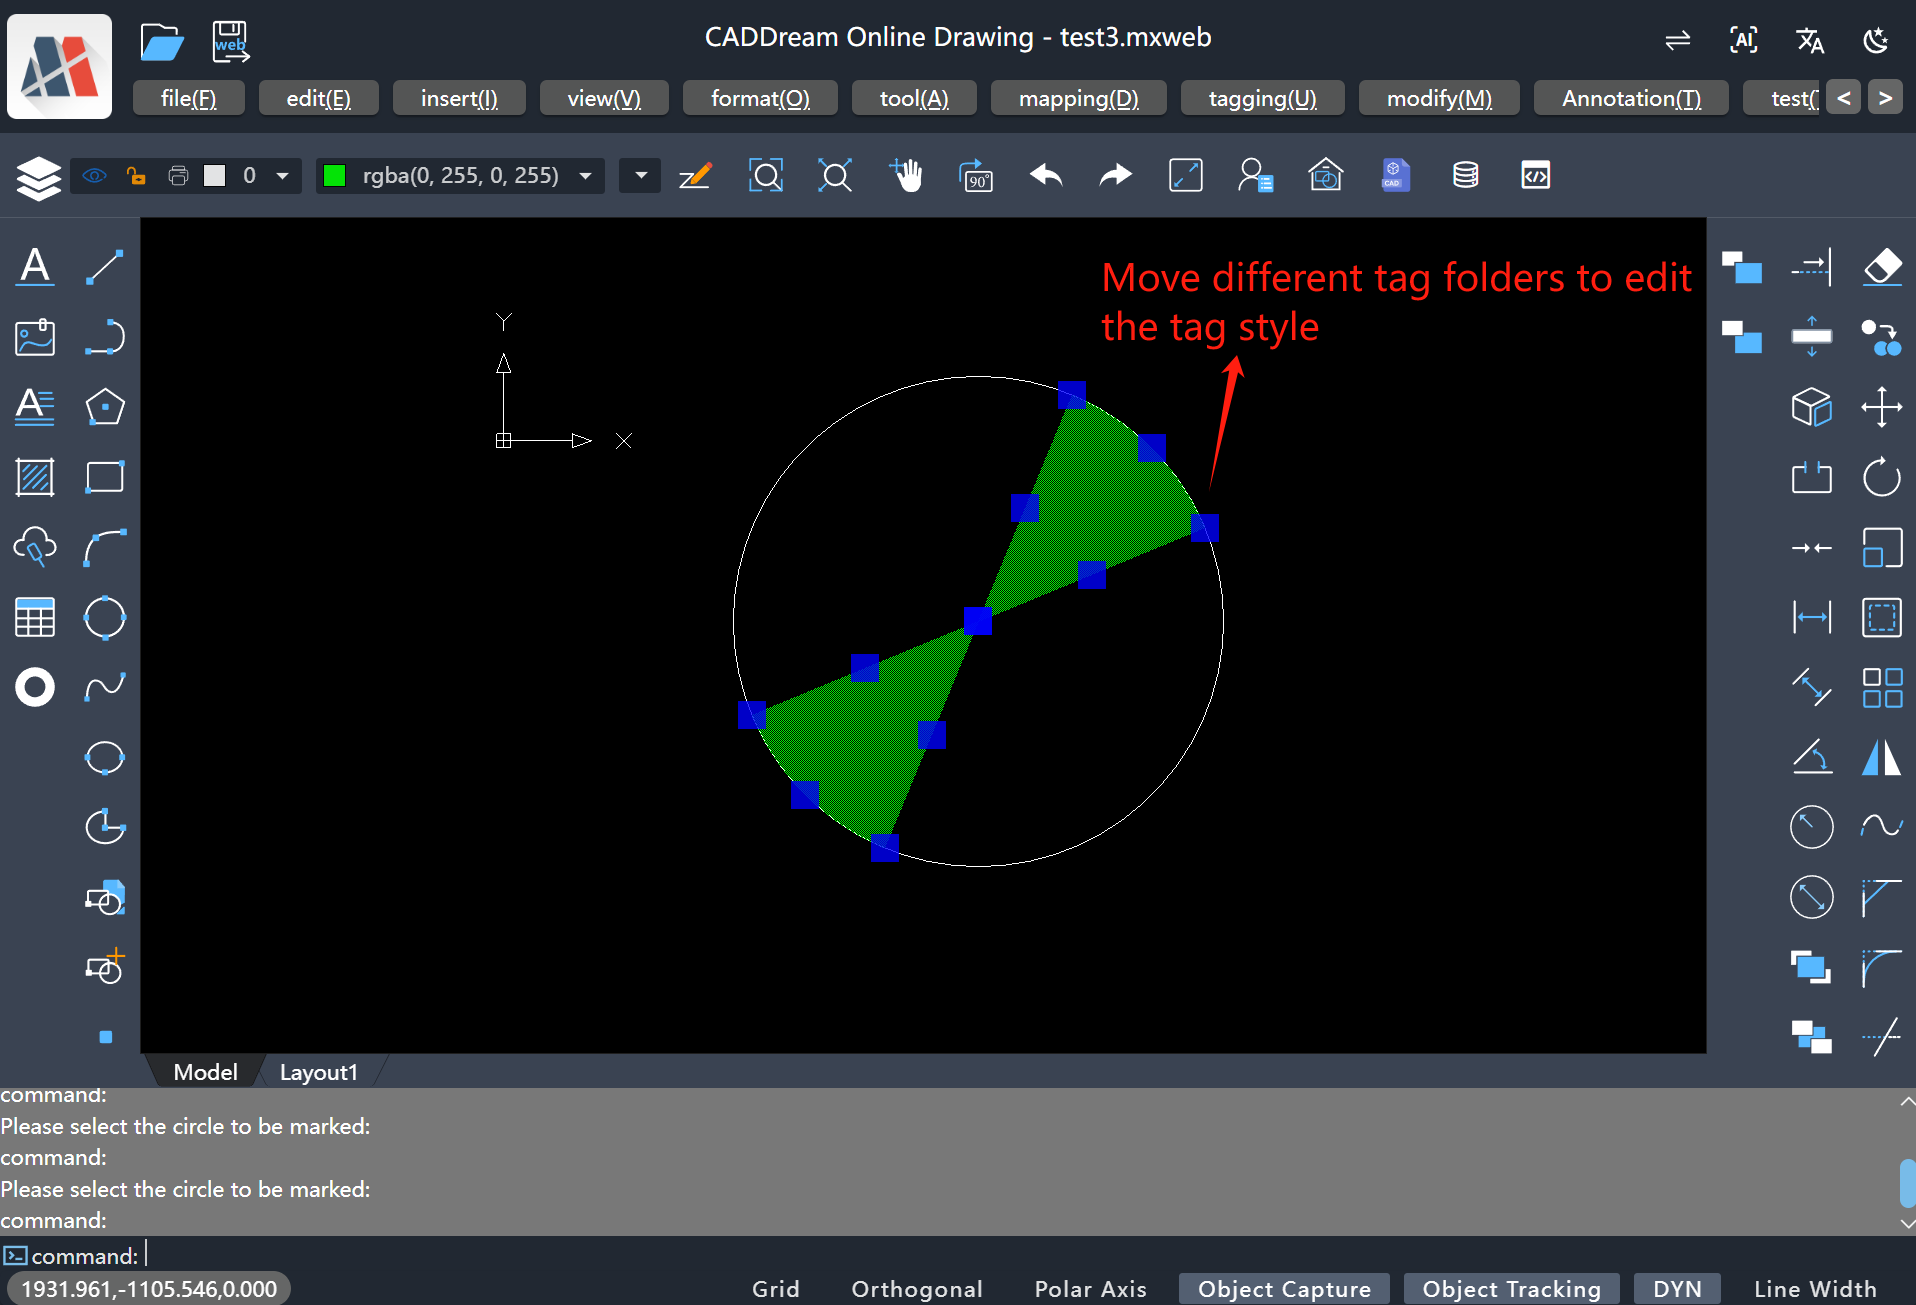Select the line drawing tool
This screenshot has width=1916, height=1305.
point(105,267)
